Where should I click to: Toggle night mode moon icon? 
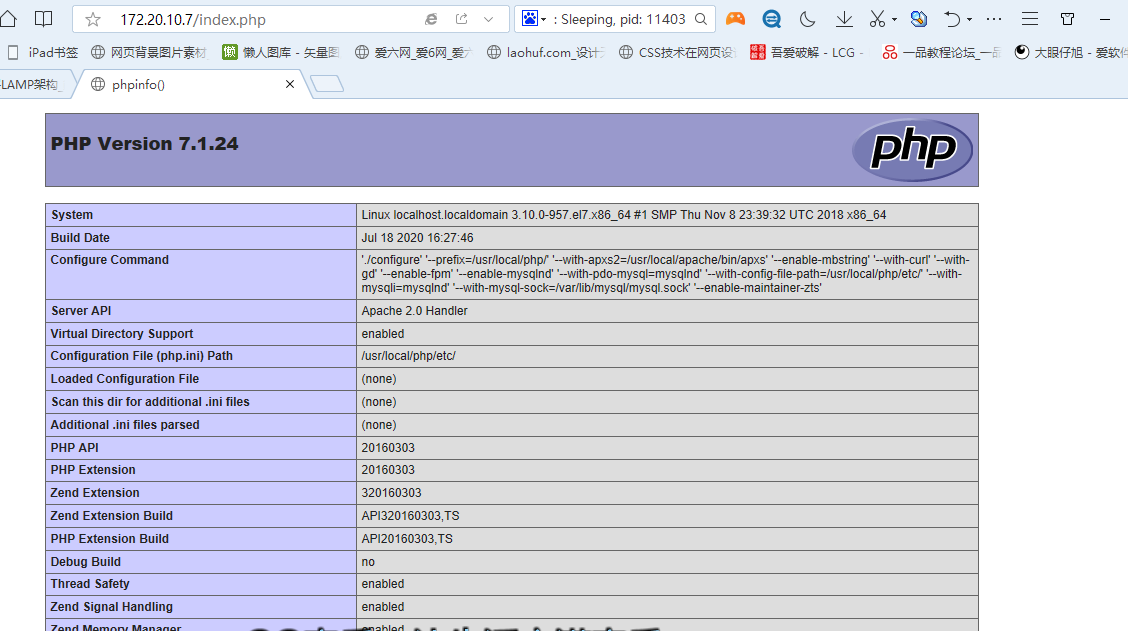(x=808, y=19)
